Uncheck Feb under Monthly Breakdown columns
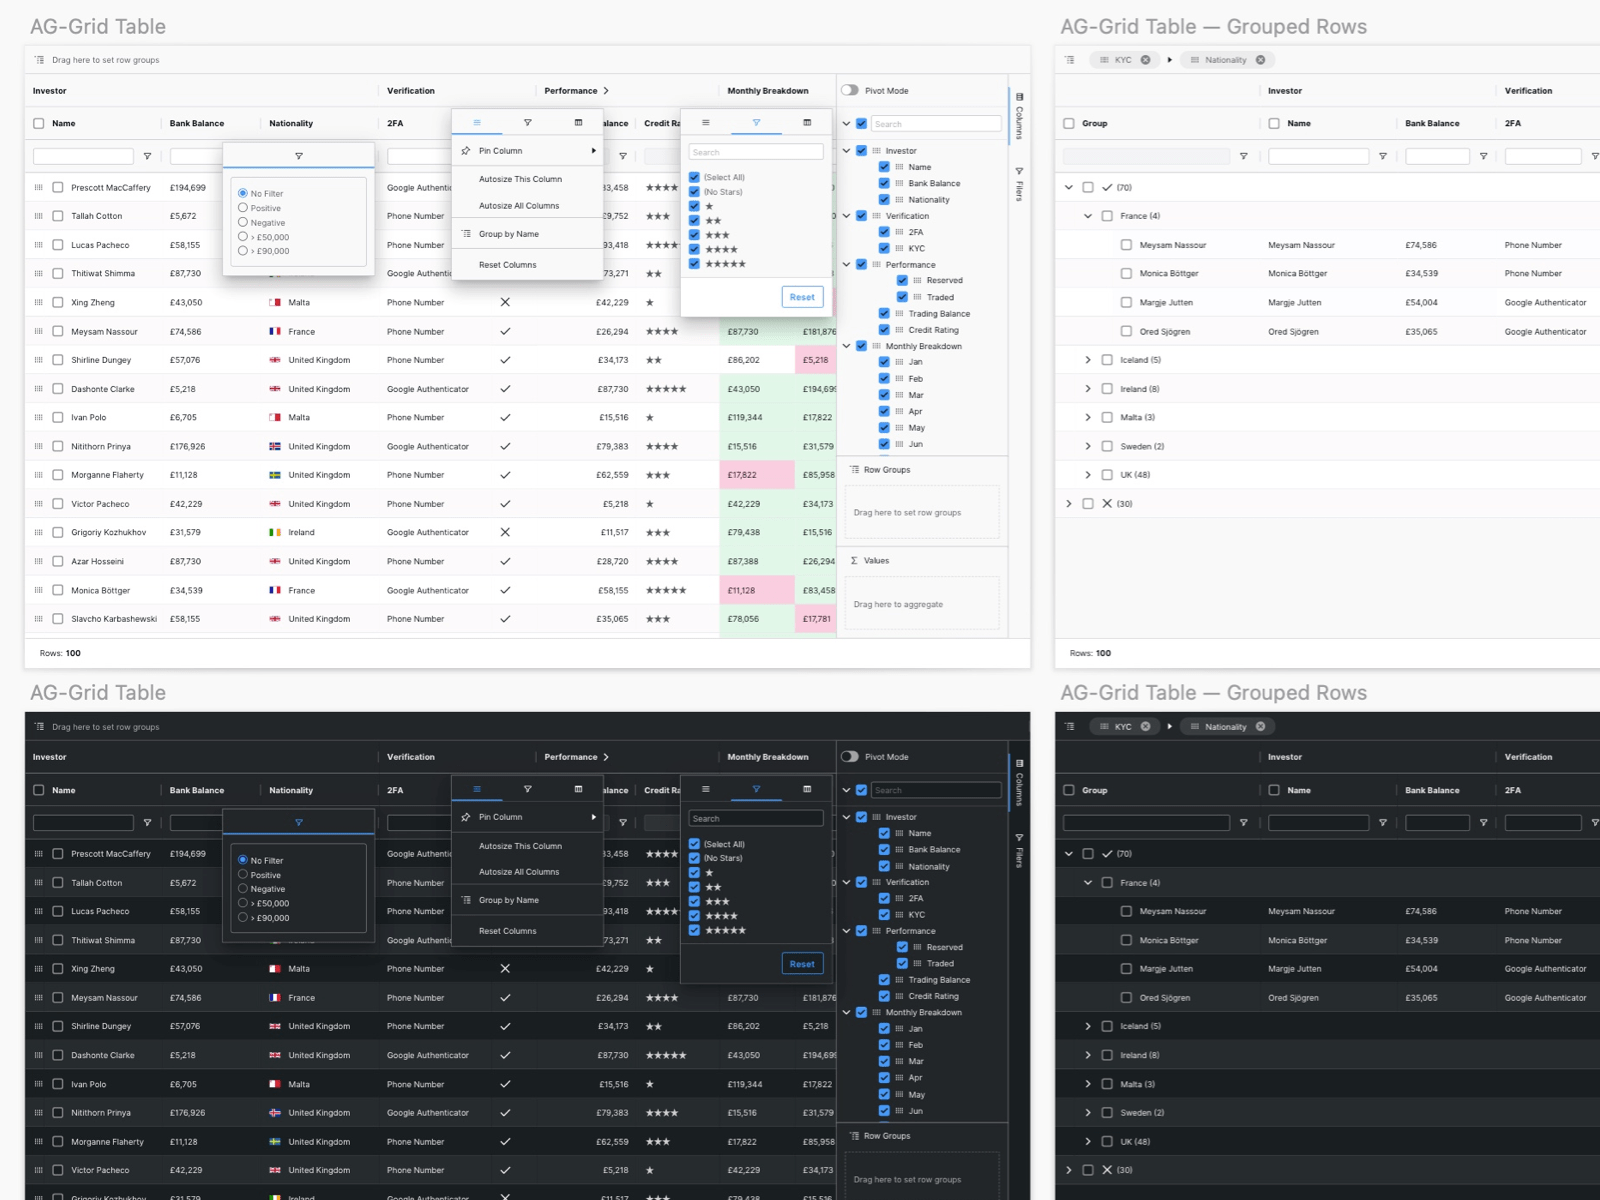Screen dimensions: 1600x1200 tap(884, 378)
